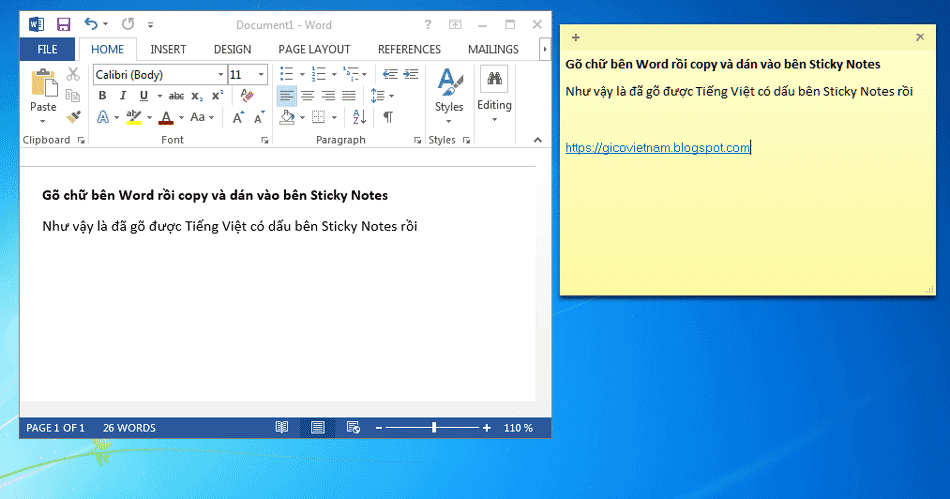The image size is (950, 499).
Task: Toggle Justify paragraph alignment
Action: coord(349,96)
